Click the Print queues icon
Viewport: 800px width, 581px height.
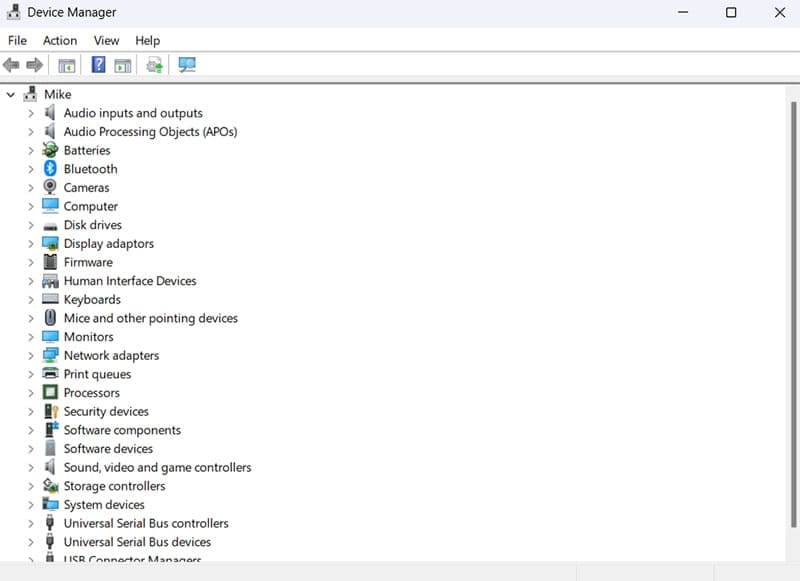tap(50, 374)
